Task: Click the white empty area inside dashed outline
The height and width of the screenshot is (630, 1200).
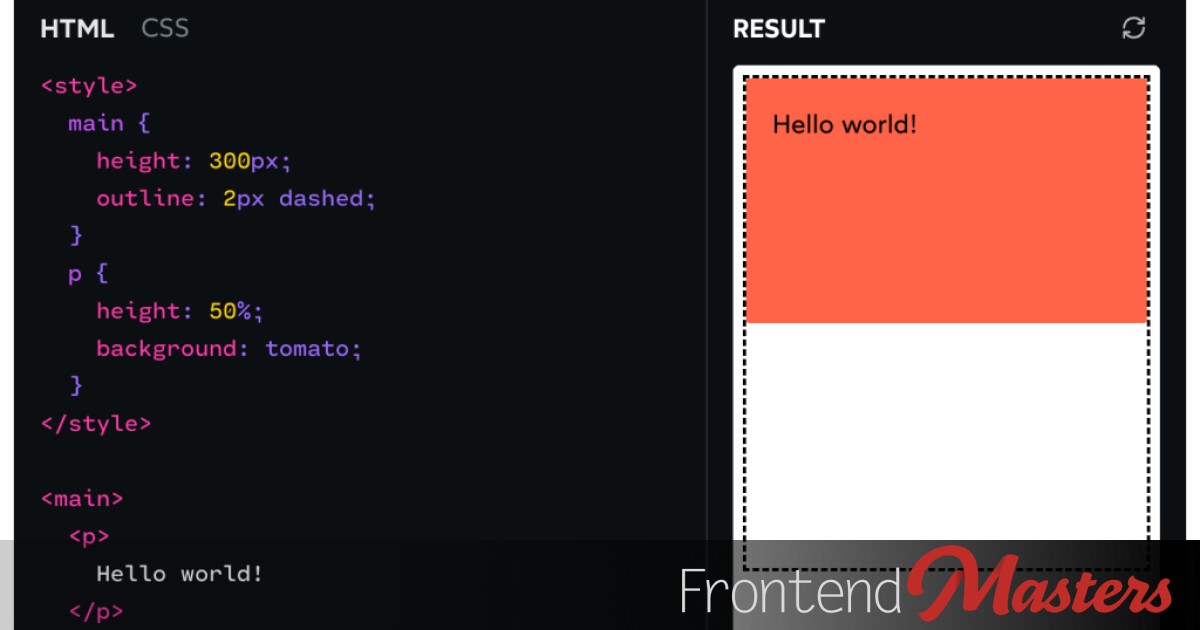Action: (946, 431)
